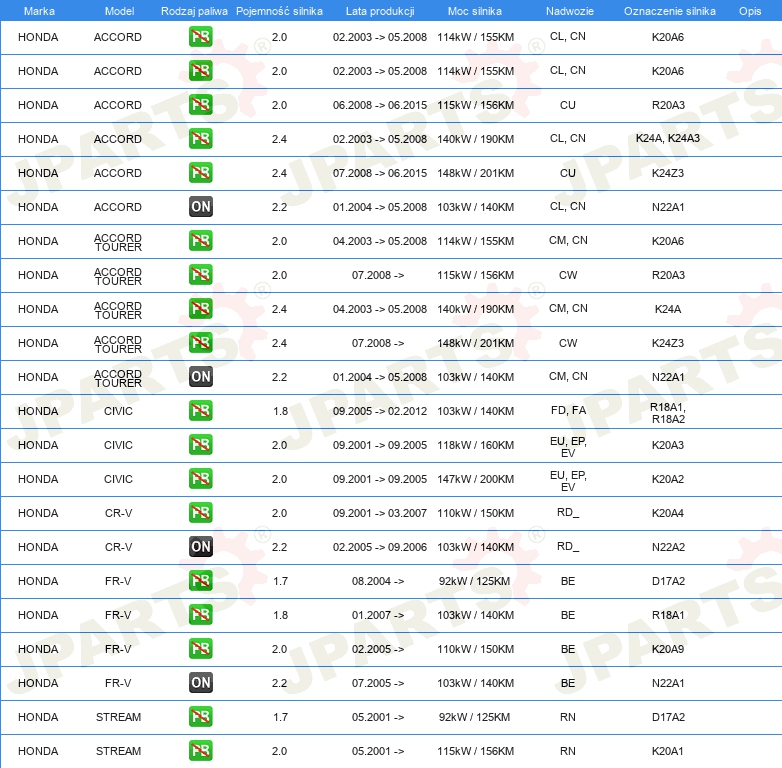This screenshot has width=782, height=768.
Task: Click the petrol icon in the FR-V D17A2 row
Action: point(200,580)
